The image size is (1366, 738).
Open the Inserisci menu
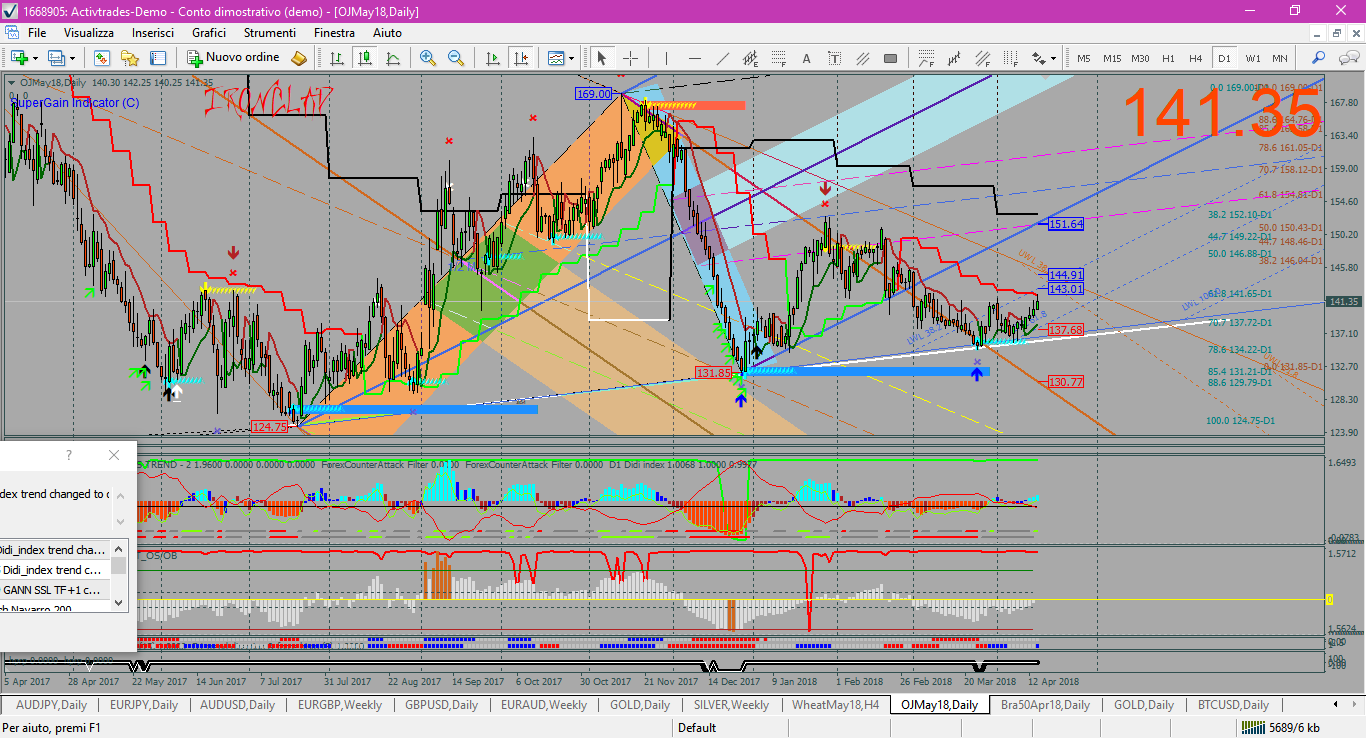[153, 33]
